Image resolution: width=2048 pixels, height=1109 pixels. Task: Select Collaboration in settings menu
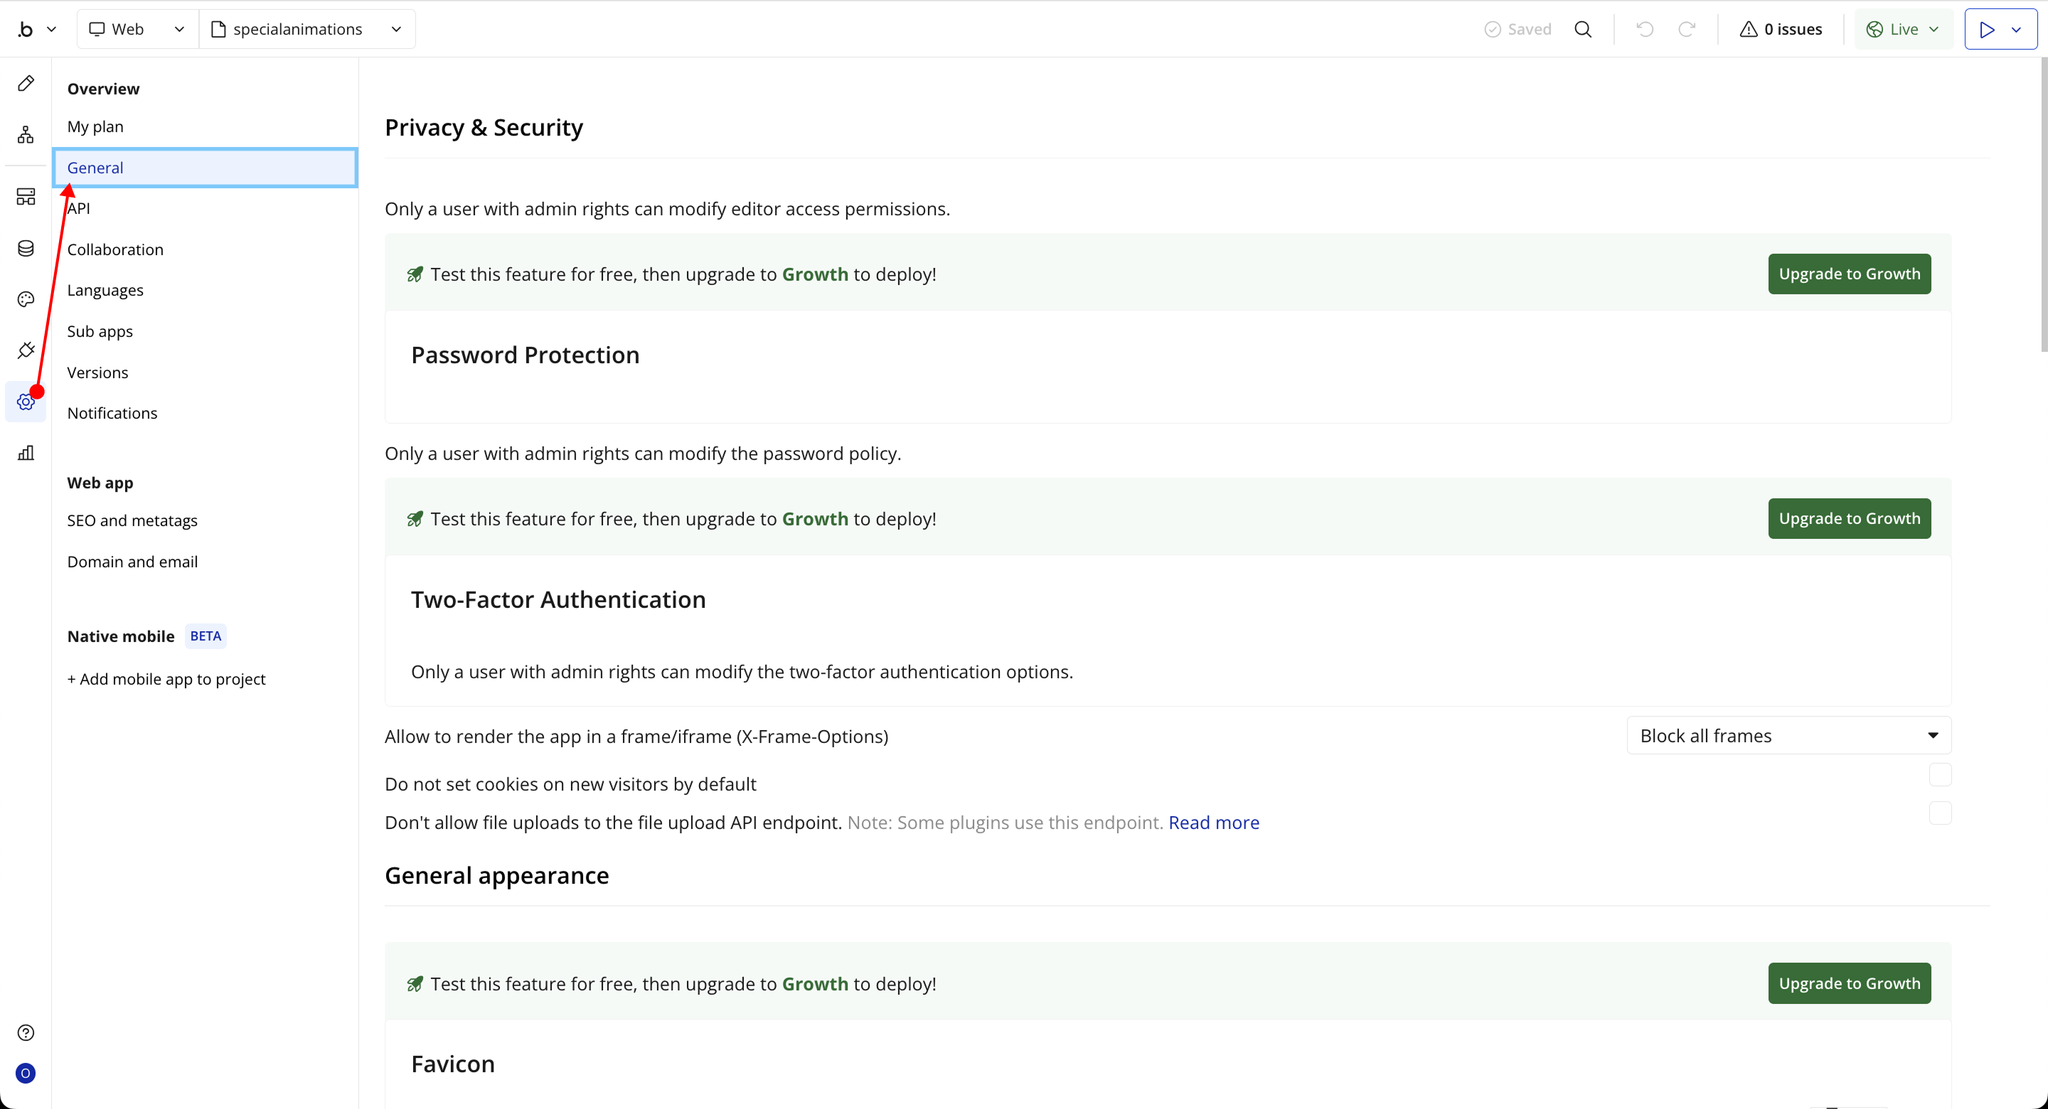[115, 250]
